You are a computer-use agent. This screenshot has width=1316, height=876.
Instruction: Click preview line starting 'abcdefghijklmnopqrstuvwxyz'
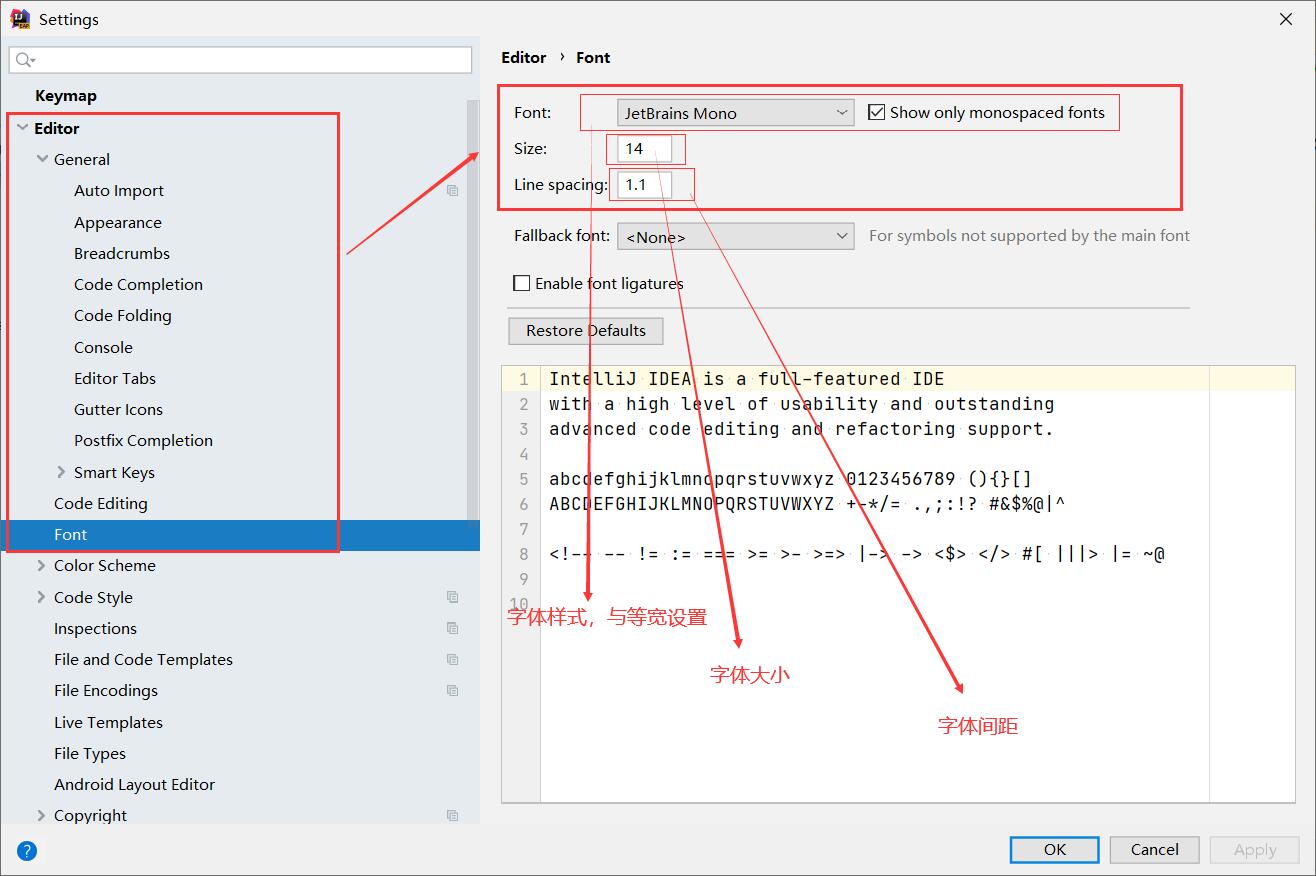click(790, 479)
